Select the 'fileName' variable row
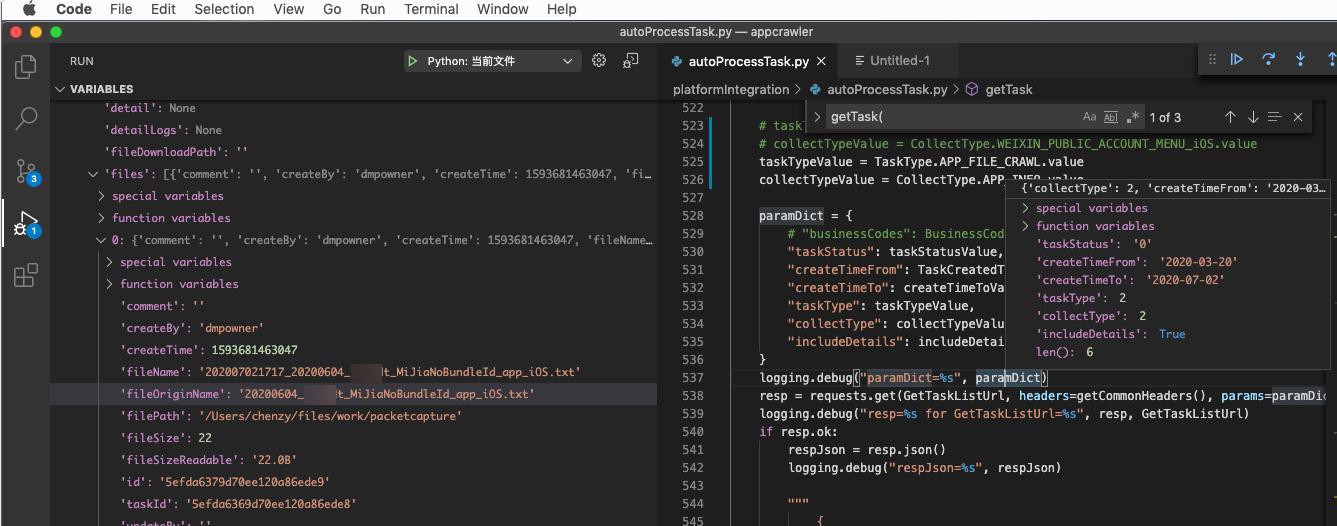1337x526 pixels. pos(353,372)
